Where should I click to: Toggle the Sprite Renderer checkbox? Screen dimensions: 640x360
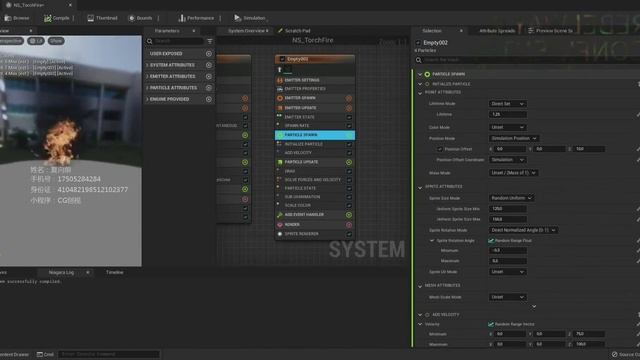pyautogui.click(x=349, y=234)
